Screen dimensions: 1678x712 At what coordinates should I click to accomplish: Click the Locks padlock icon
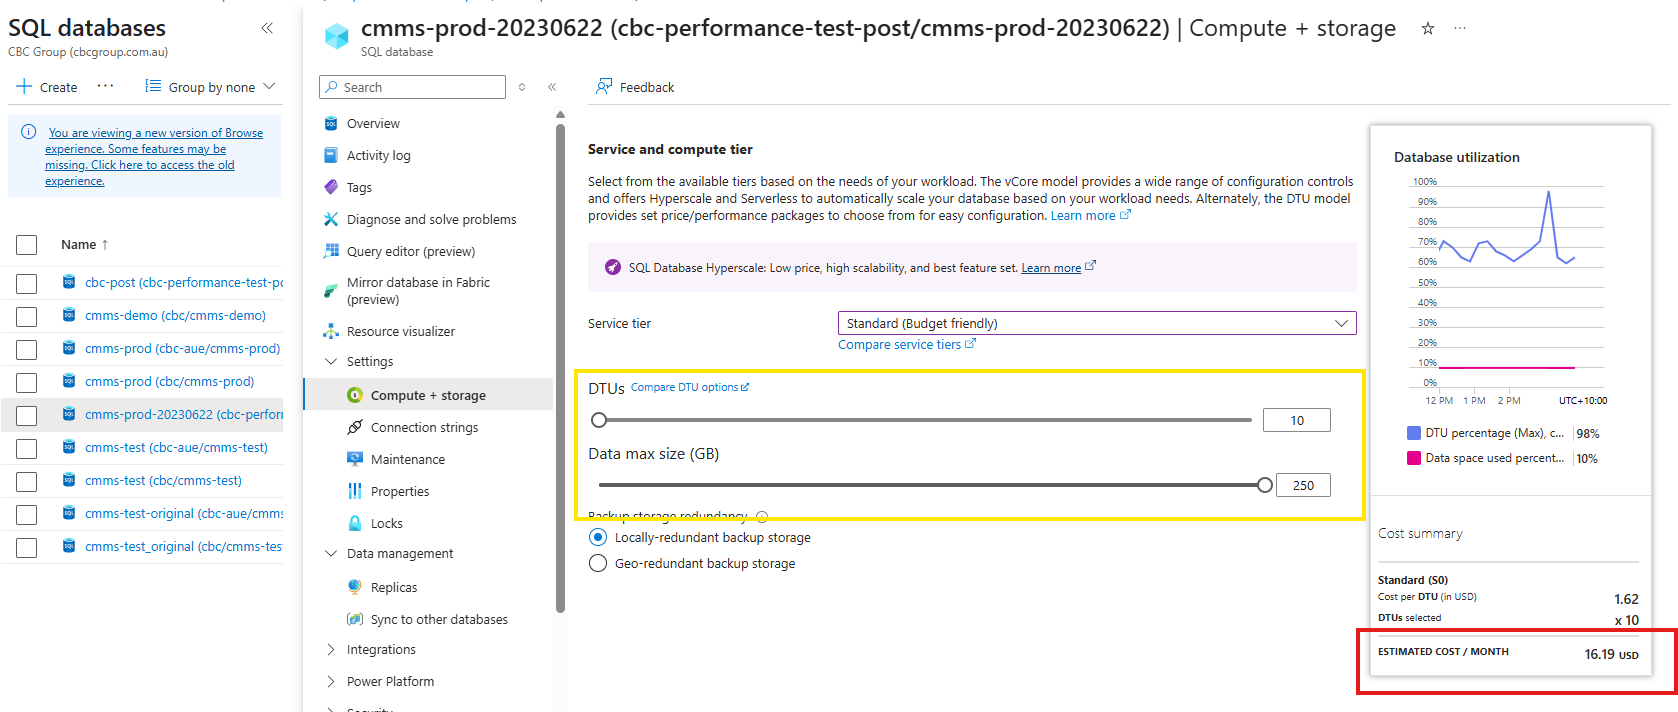coord(355,523)
